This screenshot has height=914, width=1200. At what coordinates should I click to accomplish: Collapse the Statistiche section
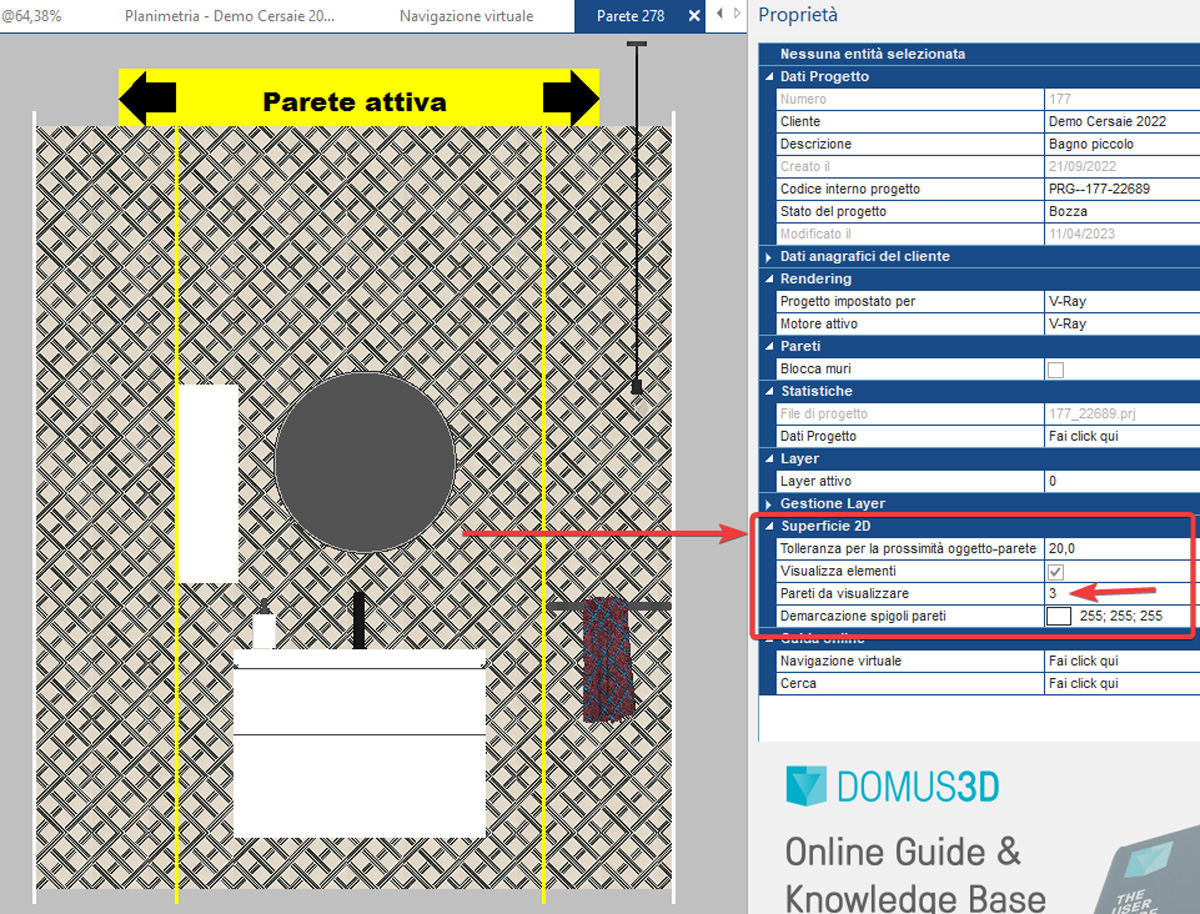(768, 392)
